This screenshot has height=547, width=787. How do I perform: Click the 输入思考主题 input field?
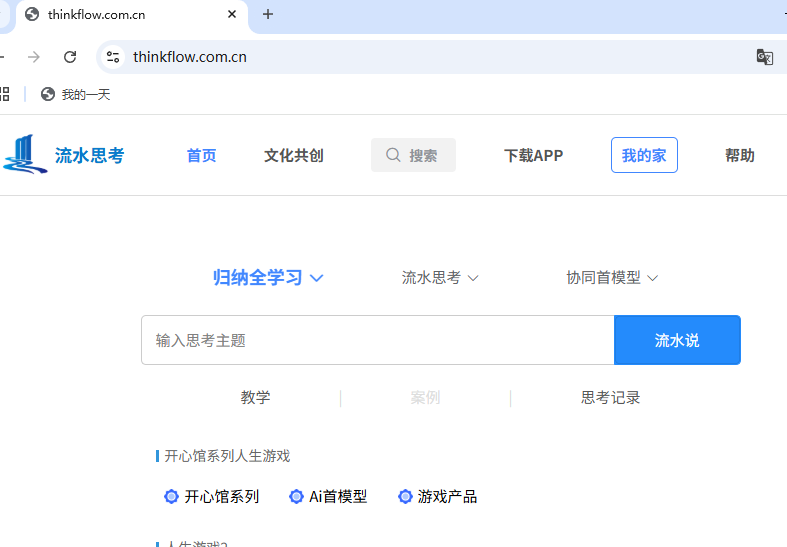(x=377, y=340)
